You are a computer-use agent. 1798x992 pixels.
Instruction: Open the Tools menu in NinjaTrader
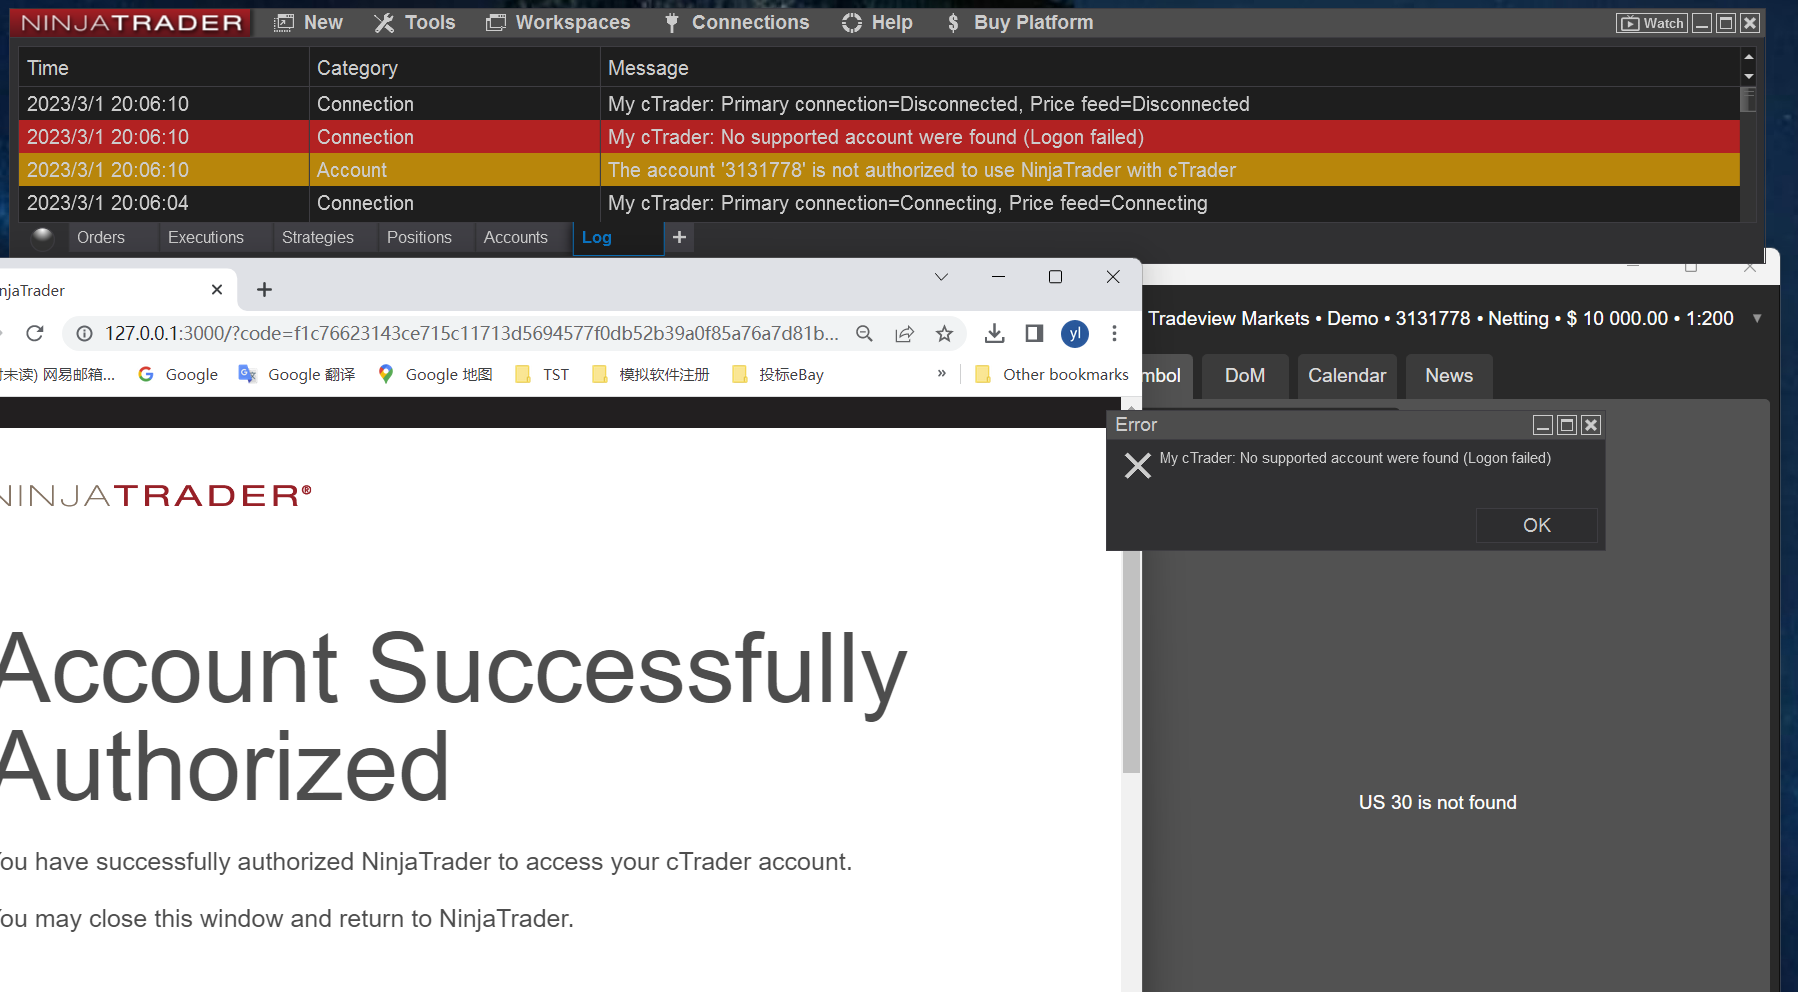(415, 23)
